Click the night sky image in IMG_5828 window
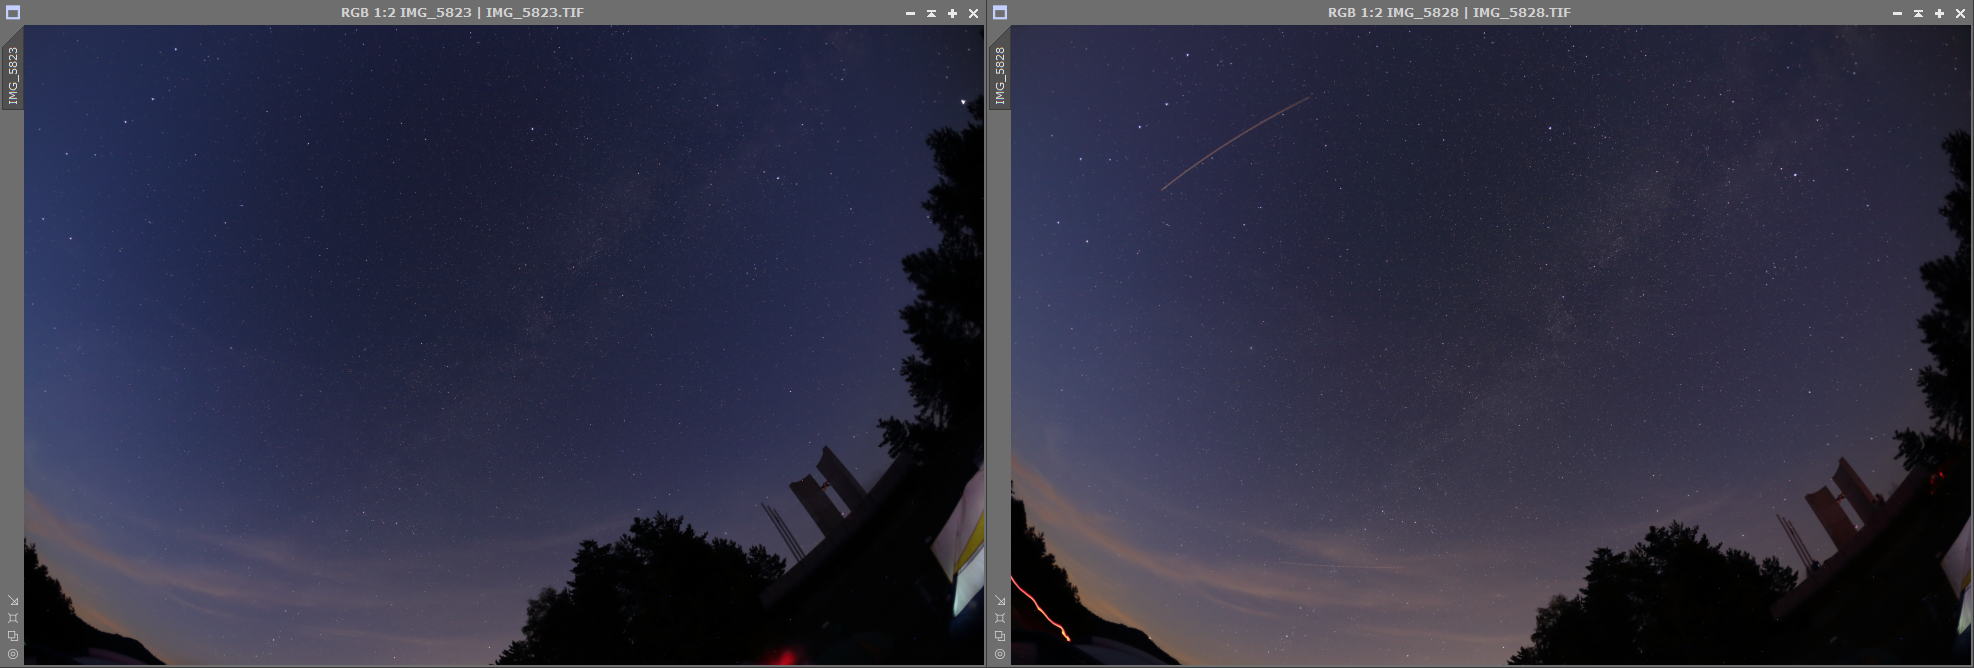1974x668 pixels. click(x=1491, y=345)
